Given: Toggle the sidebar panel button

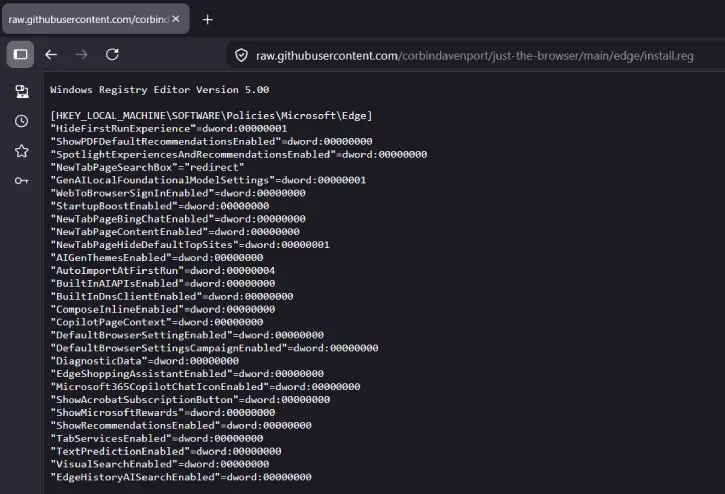Looking at the screenshot, I should [20, 55].
